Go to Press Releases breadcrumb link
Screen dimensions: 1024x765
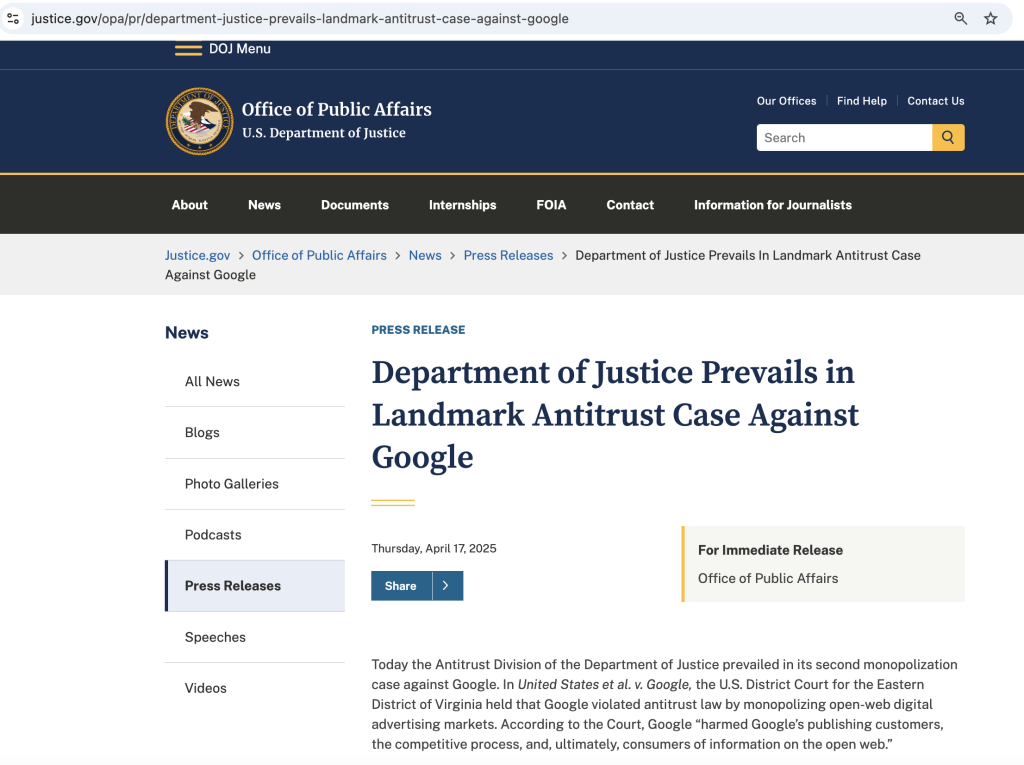click(x=508, y=255)
